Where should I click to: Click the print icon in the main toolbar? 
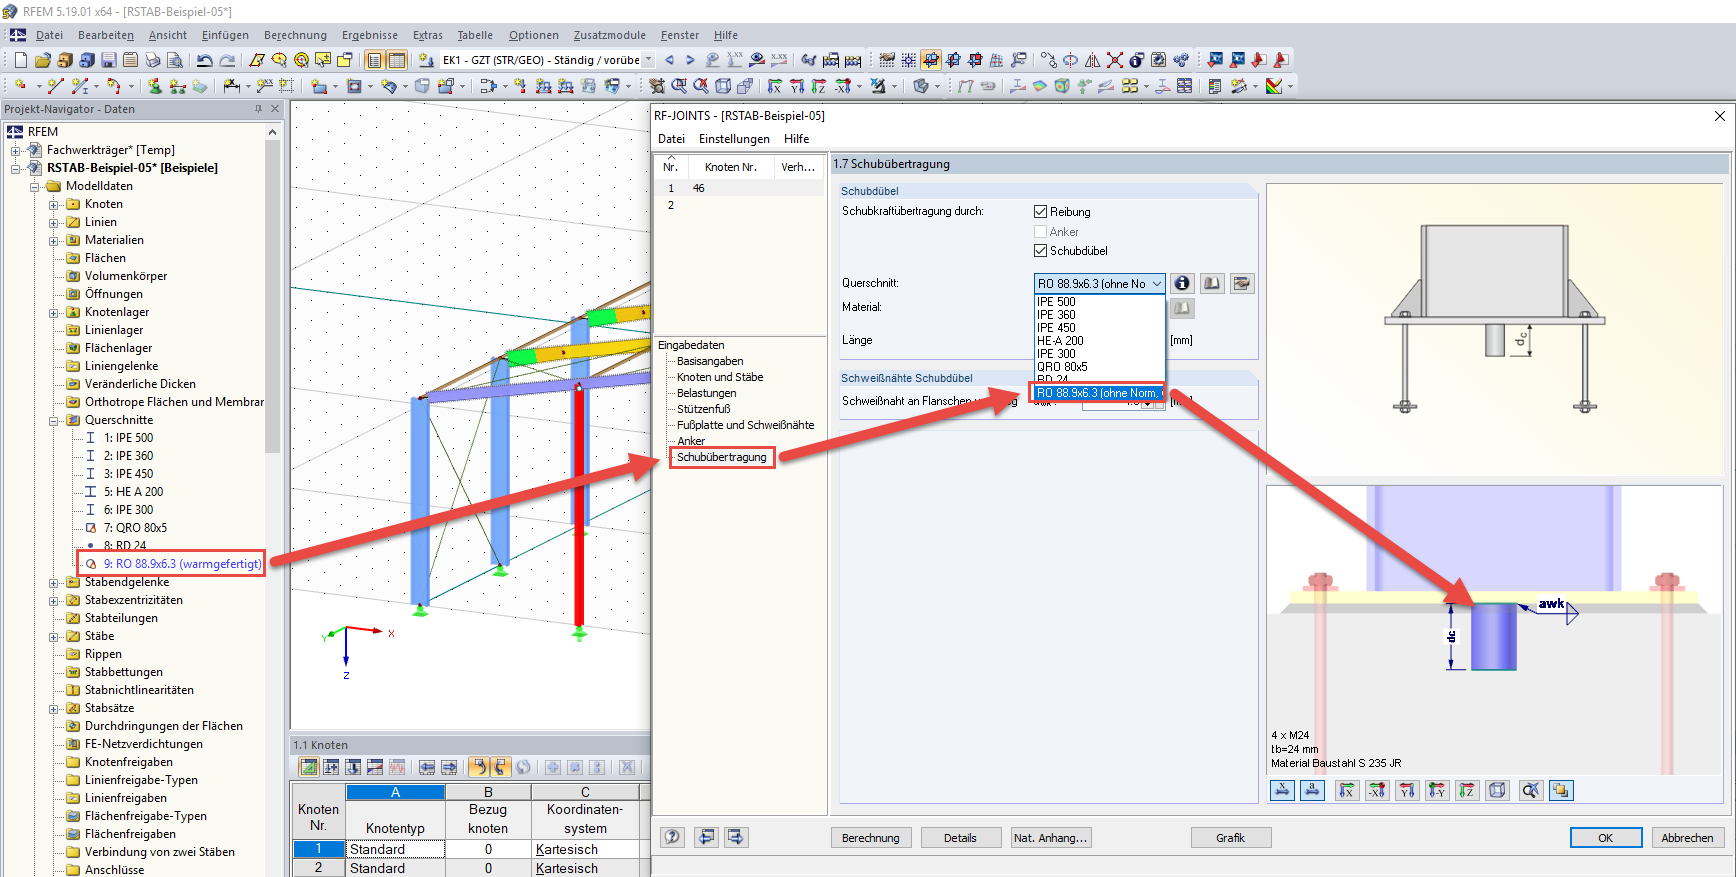point(152,60)
